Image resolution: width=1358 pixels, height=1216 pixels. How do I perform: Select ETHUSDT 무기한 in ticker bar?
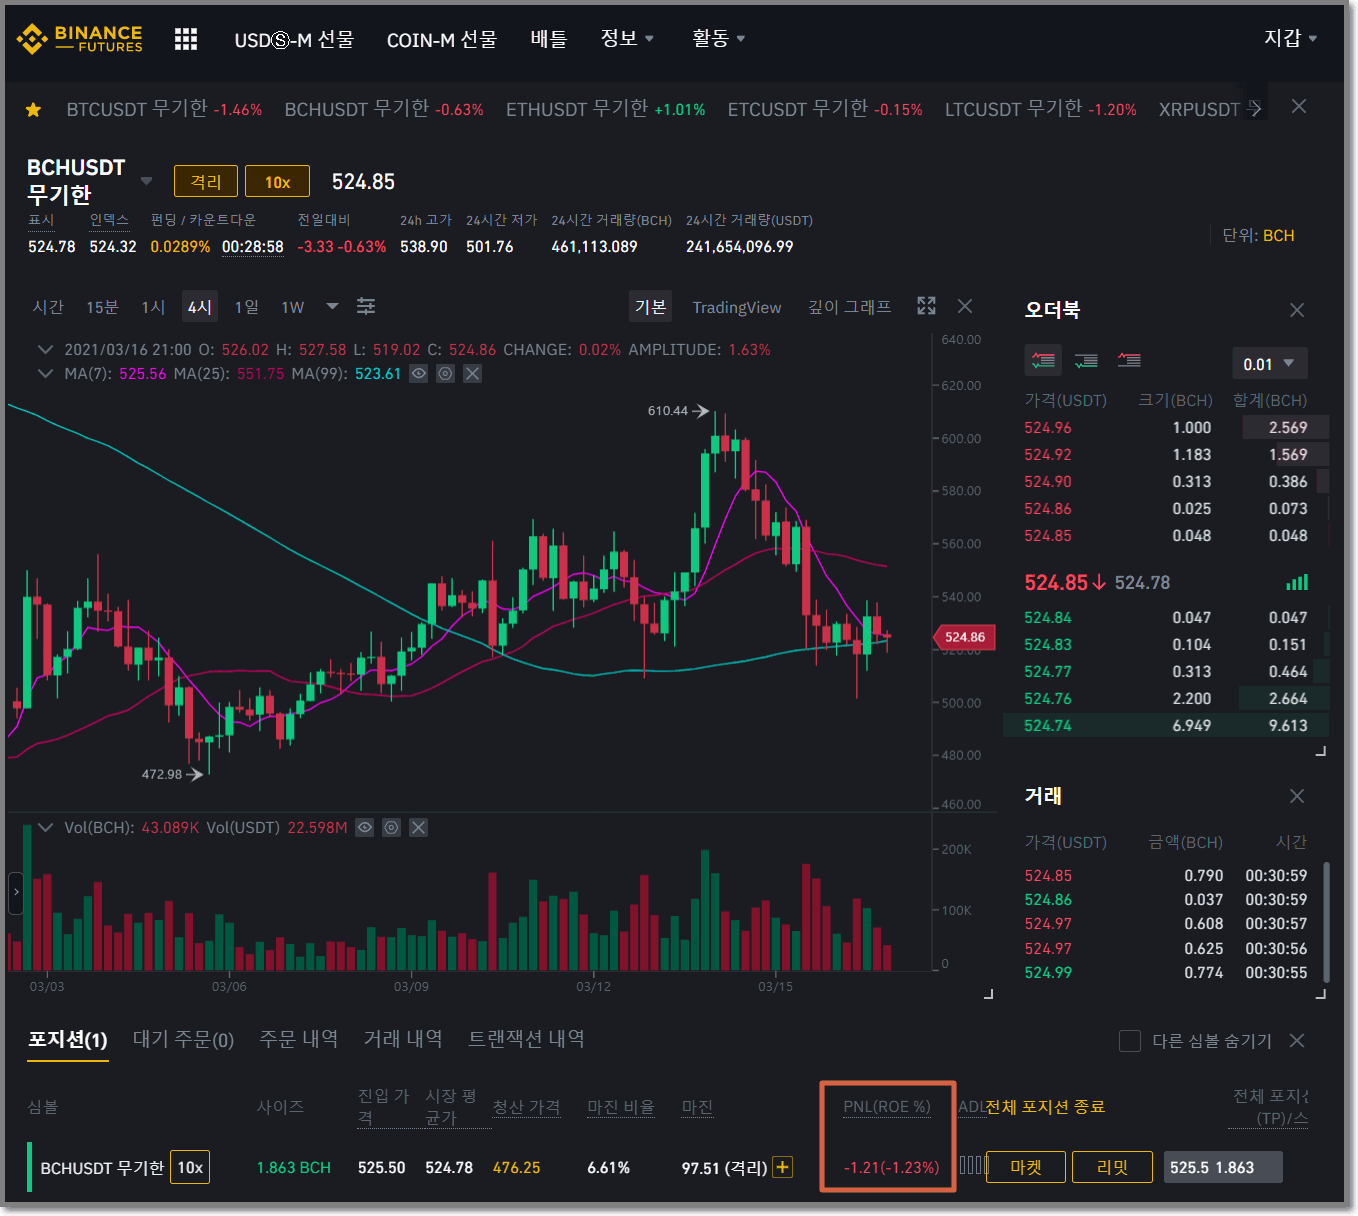click(x=605, y=109)
